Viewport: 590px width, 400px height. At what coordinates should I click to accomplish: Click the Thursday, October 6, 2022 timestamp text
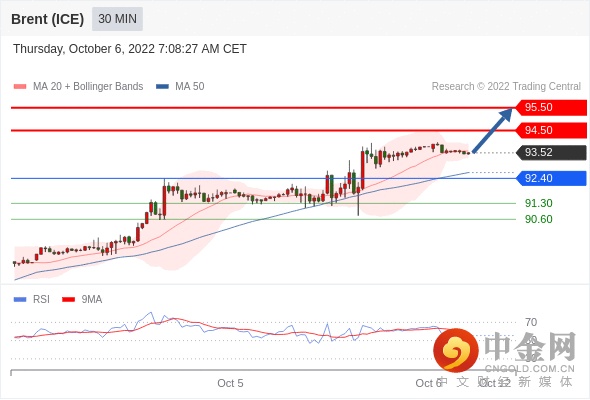click(x=130, y=49)
